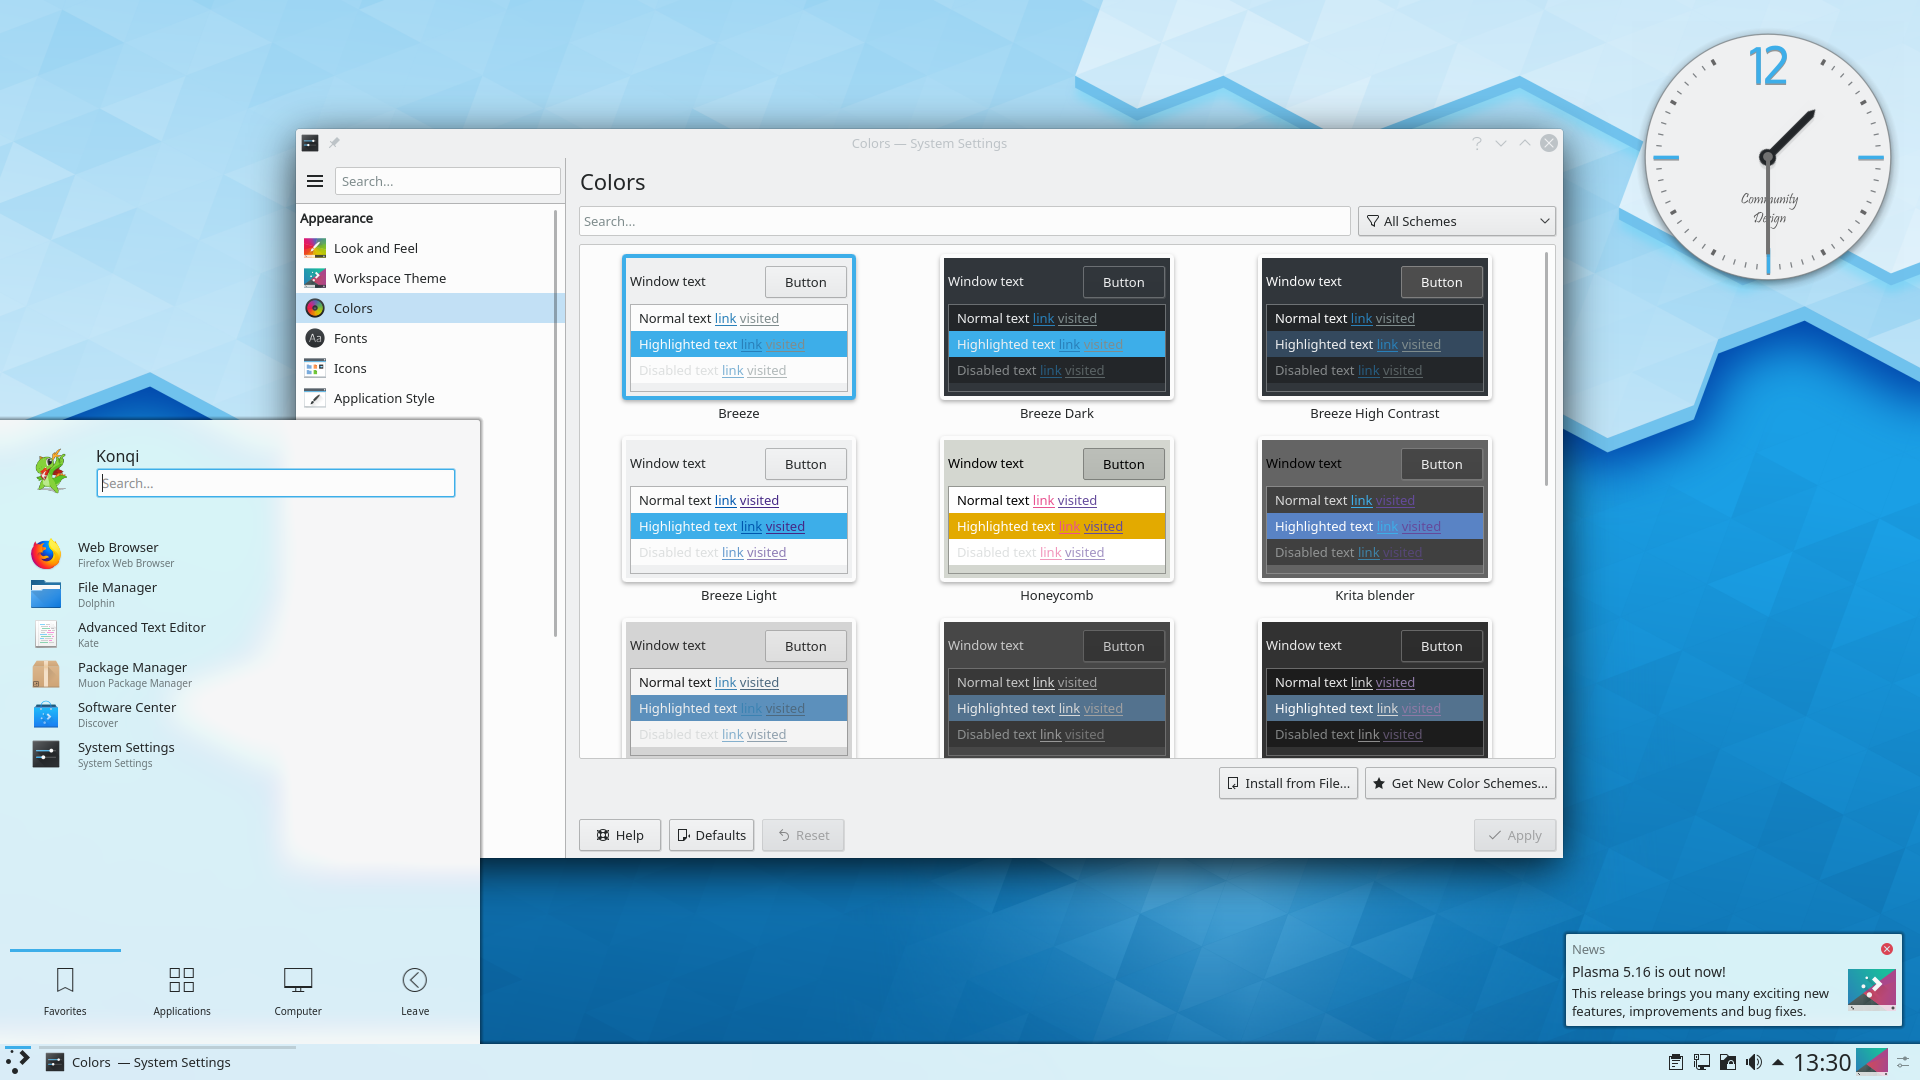Click the Fonts settings icon
Viewport: 1920px width, 1080px height.
click(314, 338)
